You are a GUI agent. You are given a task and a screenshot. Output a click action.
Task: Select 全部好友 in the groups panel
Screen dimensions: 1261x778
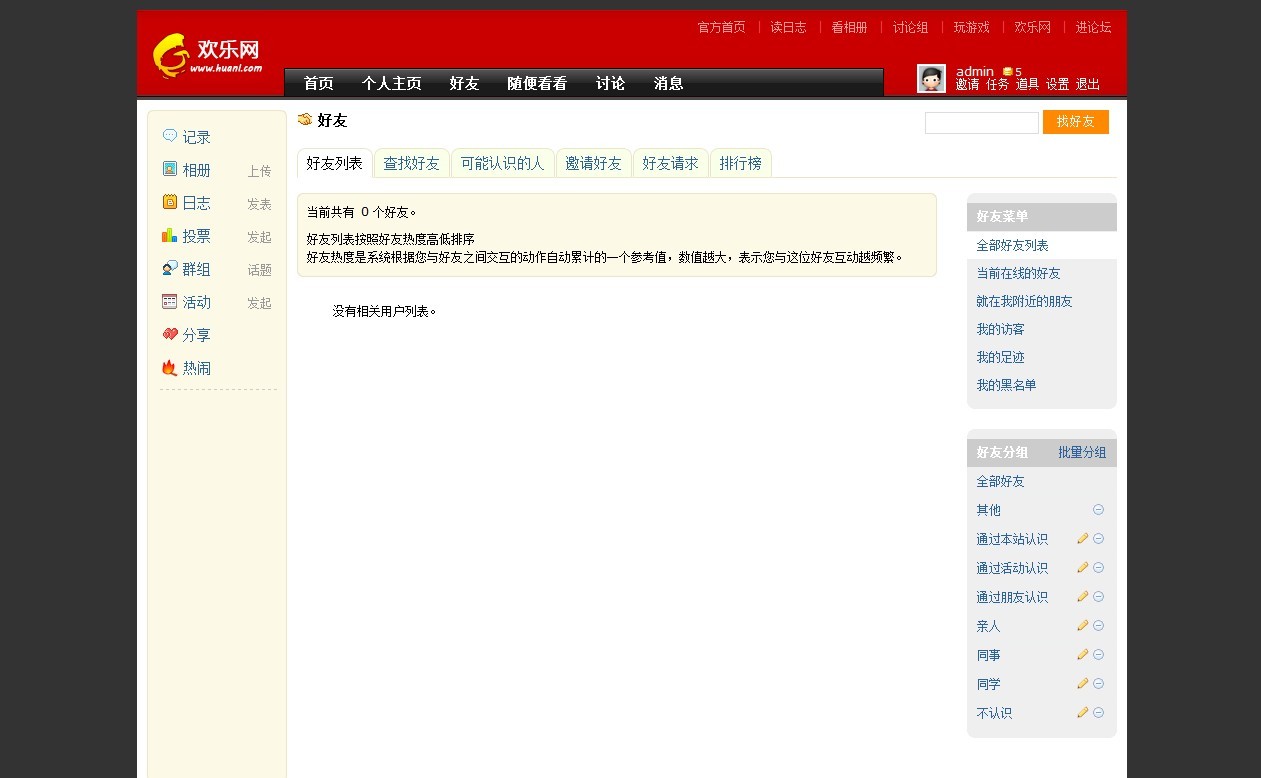click(1000, 481)
